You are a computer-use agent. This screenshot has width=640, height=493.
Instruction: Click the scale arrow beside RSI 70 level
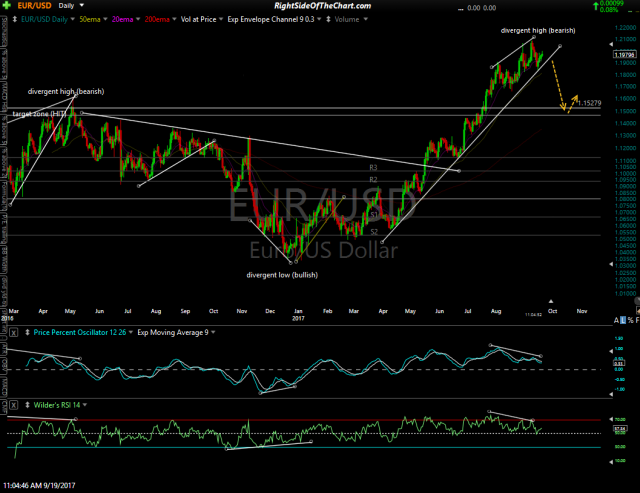point(611,419)
